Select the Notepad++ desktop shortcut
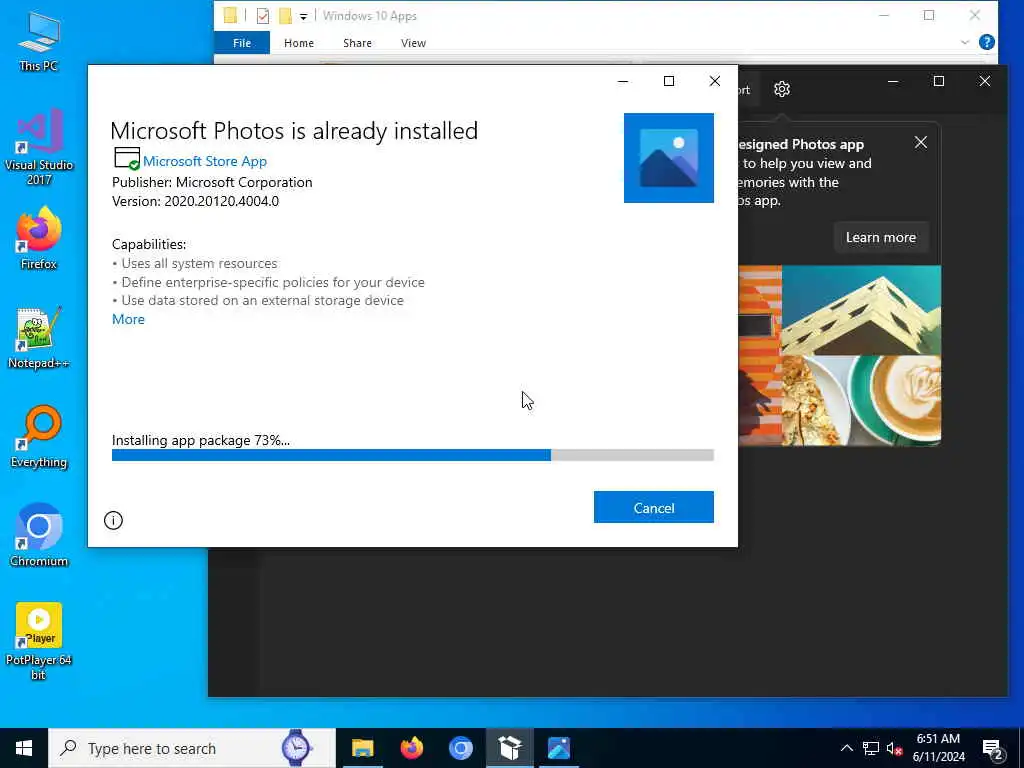The height and width of the screenshot is (768, 1024). point(39,338)
